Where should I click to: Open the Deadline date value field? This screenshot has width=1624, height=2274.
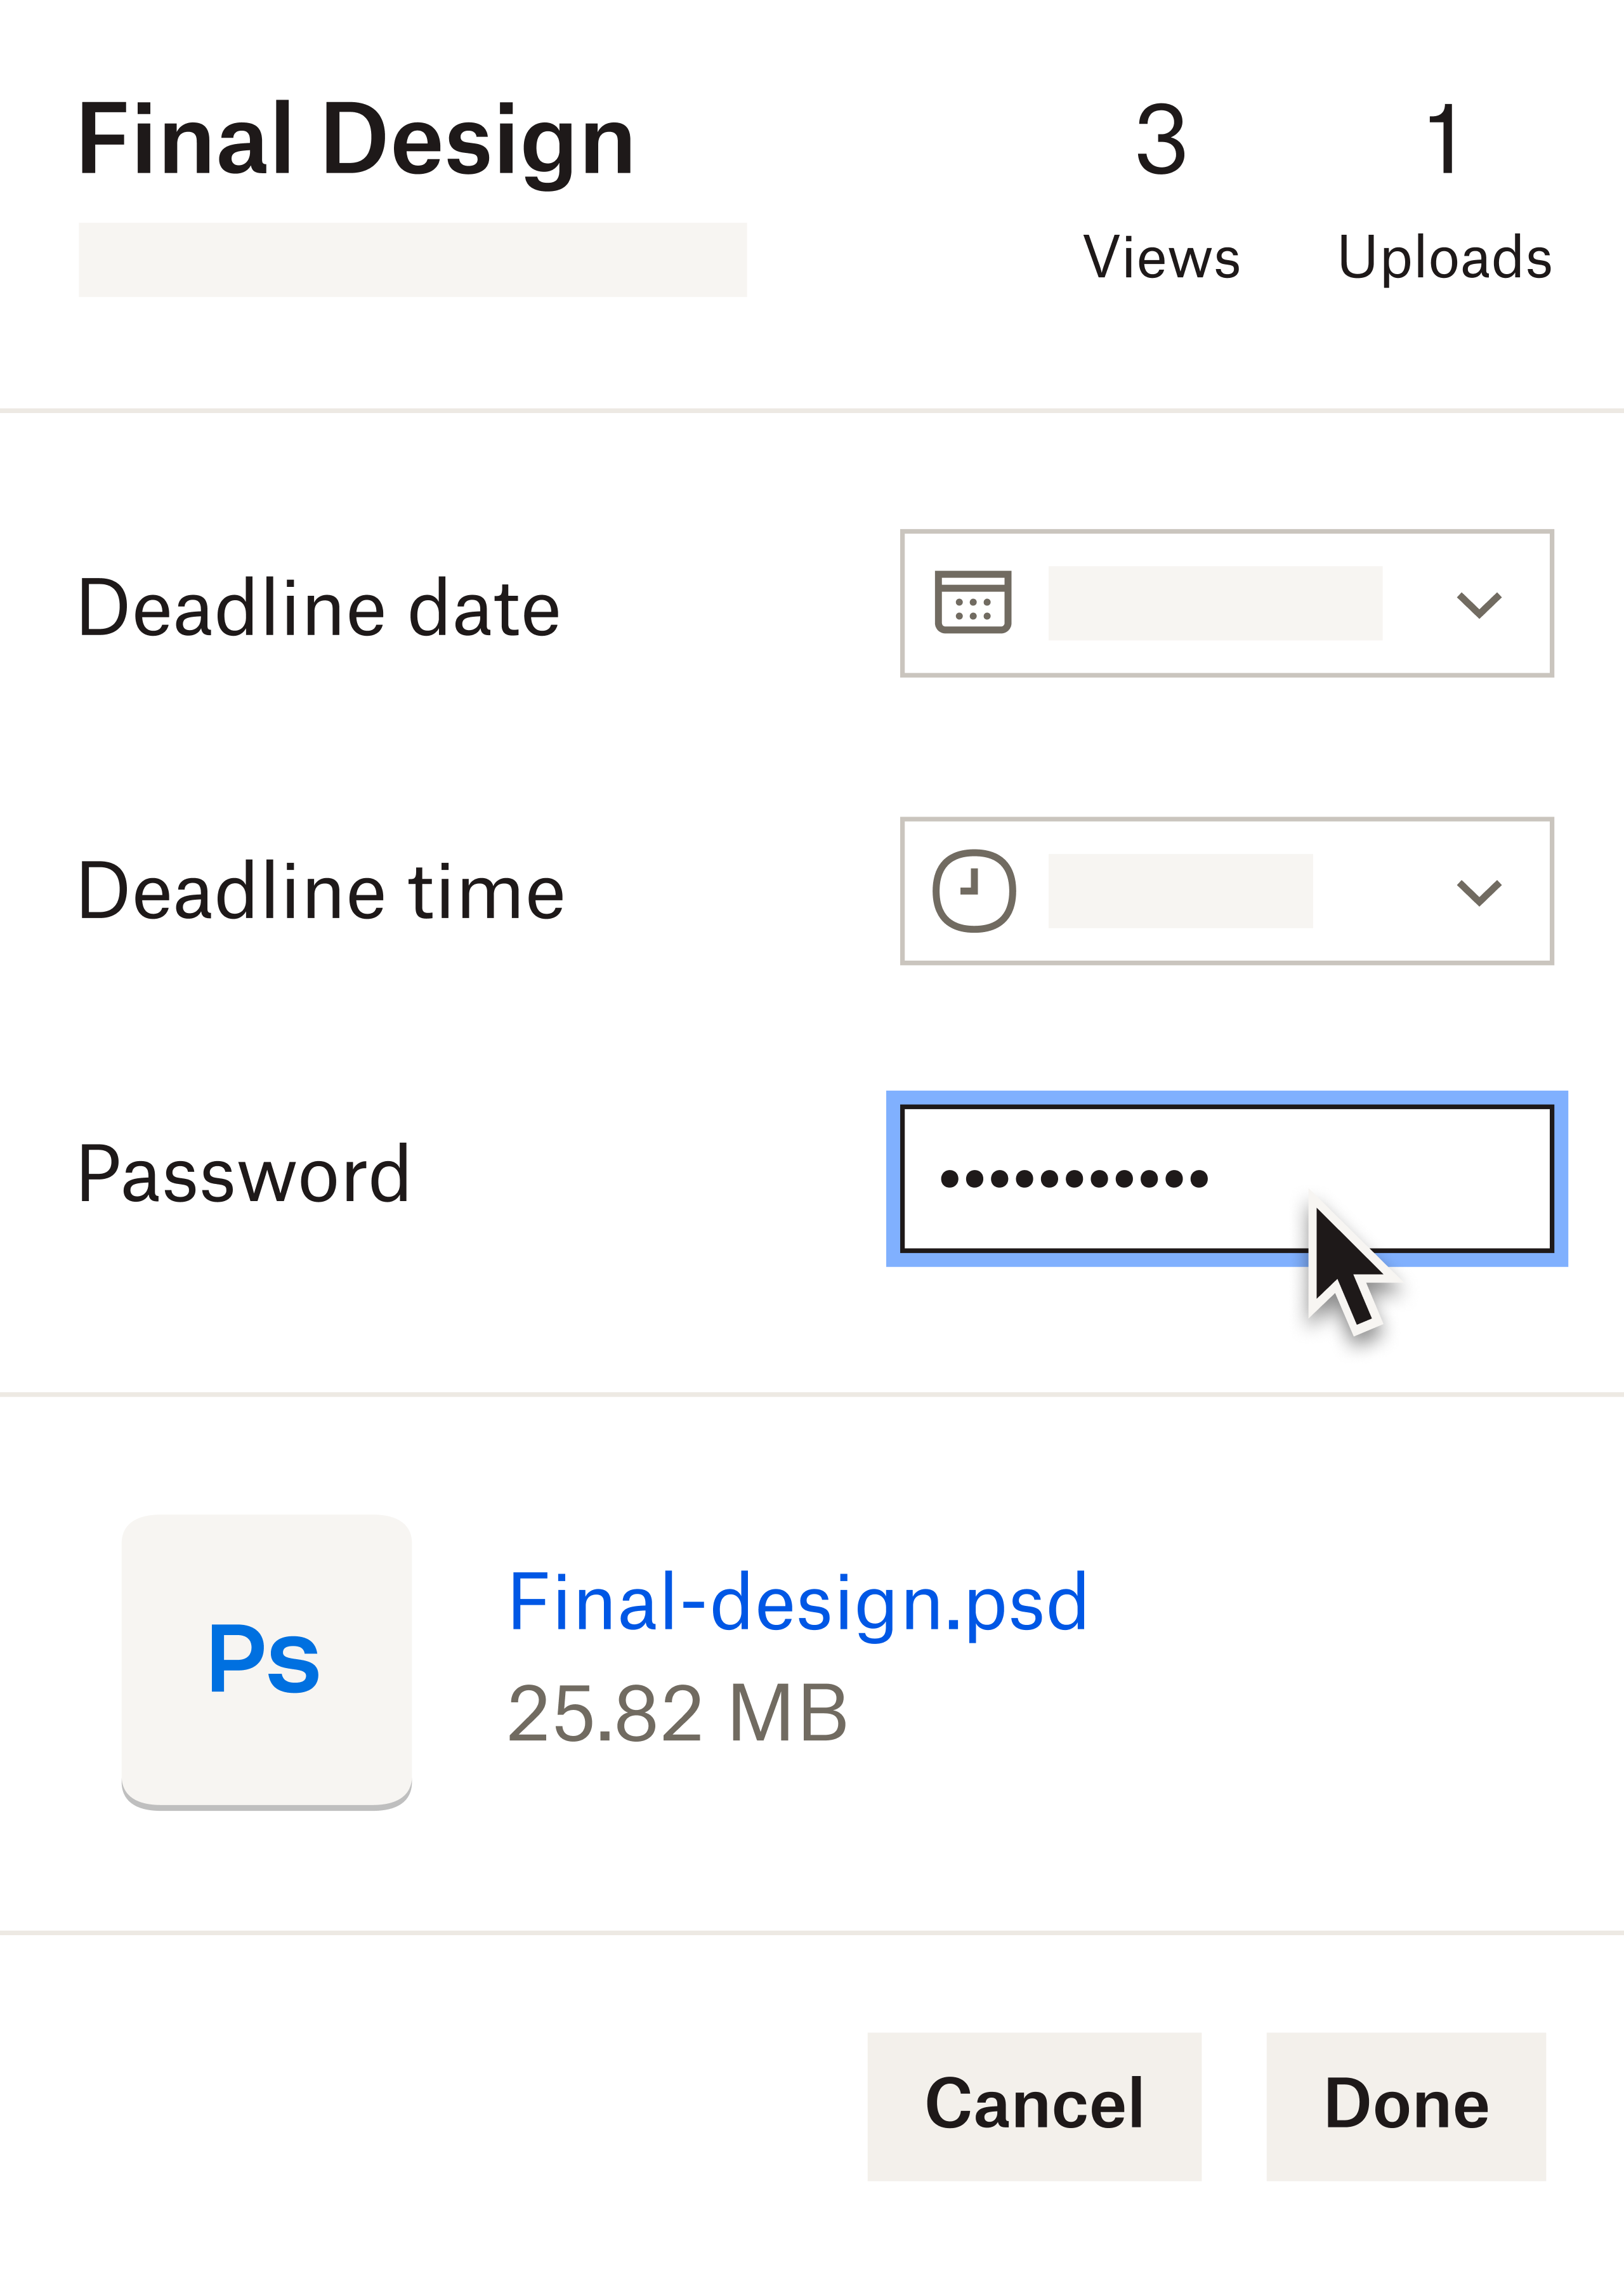[x=1214, y=603]
